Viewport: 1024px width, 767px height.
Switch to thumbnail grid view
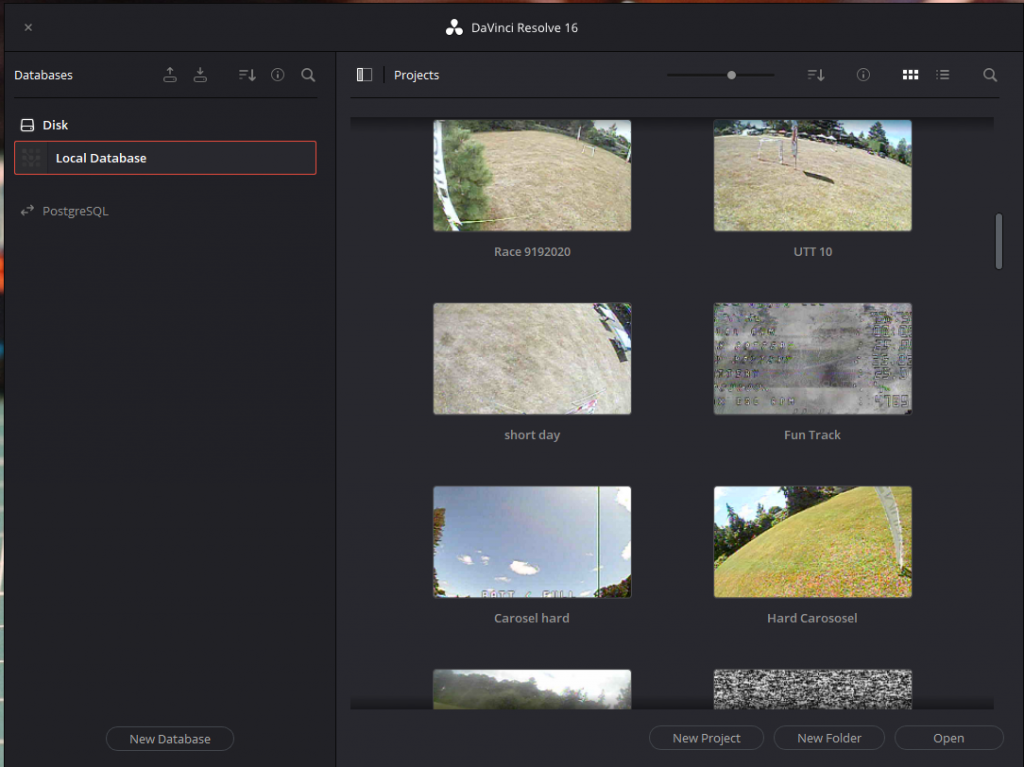[x=910, y=75]
